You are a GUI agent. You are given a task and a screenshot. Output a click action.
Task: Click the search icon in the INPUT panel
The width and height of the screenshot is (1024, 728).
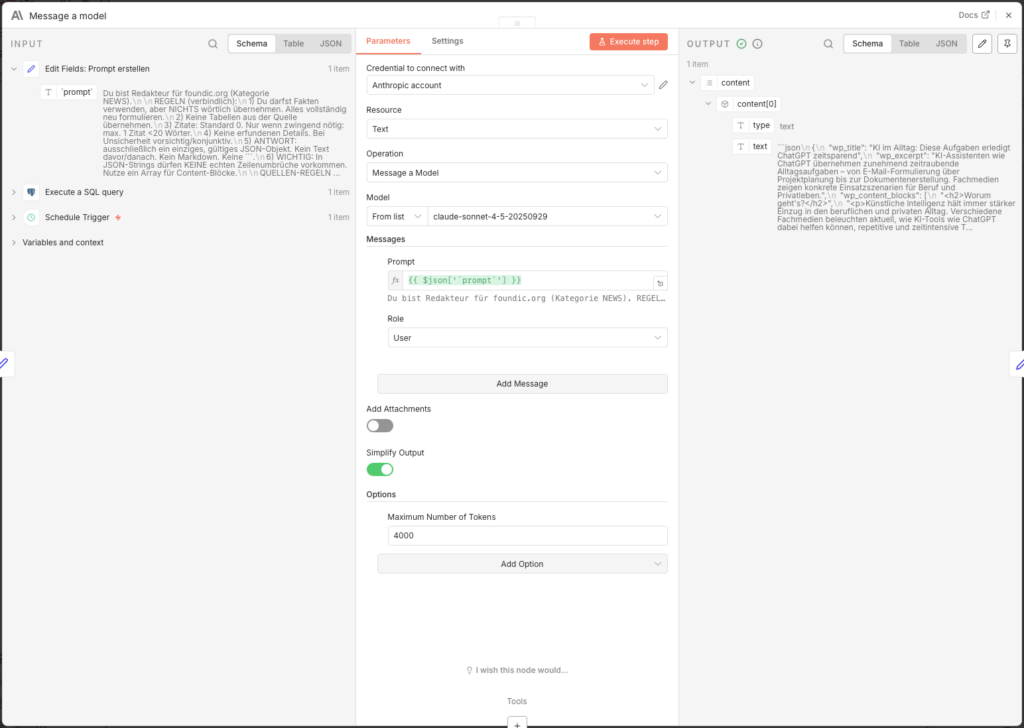213,44
